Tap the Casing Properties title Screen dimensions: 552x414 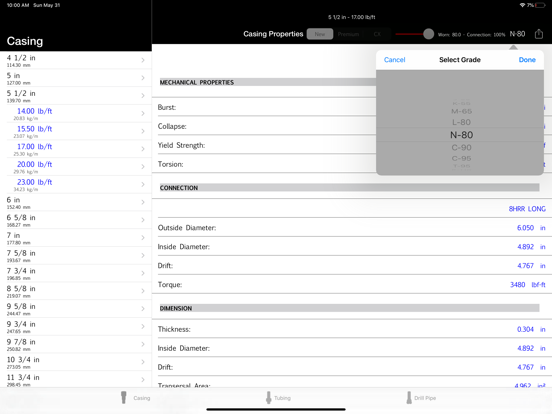tap(273, 34)
